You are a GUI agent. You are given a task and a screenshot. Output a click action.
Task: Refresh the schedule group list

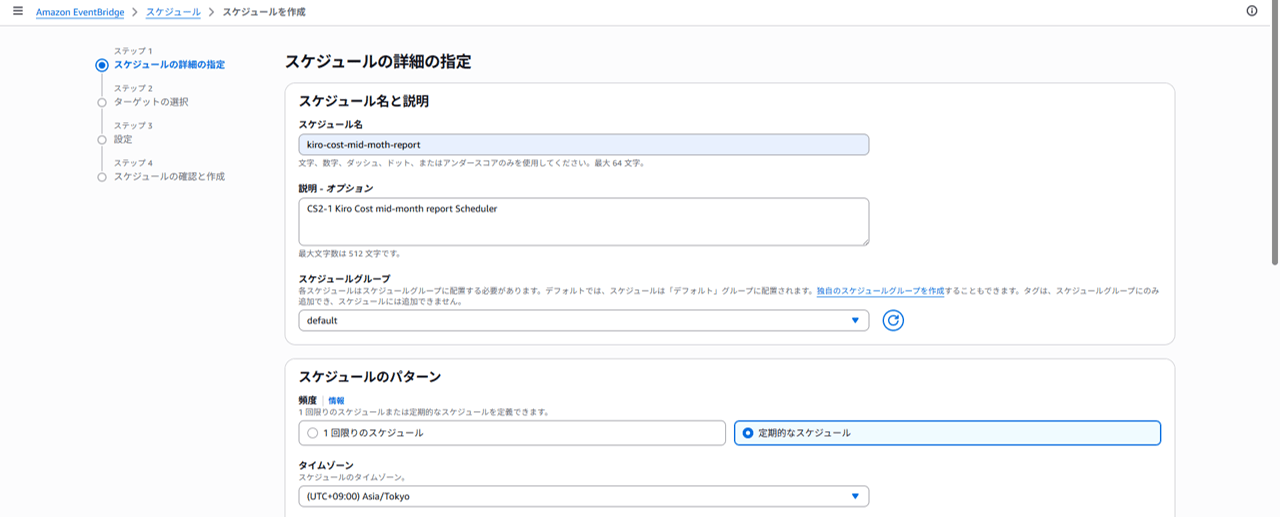coord(893,320)
